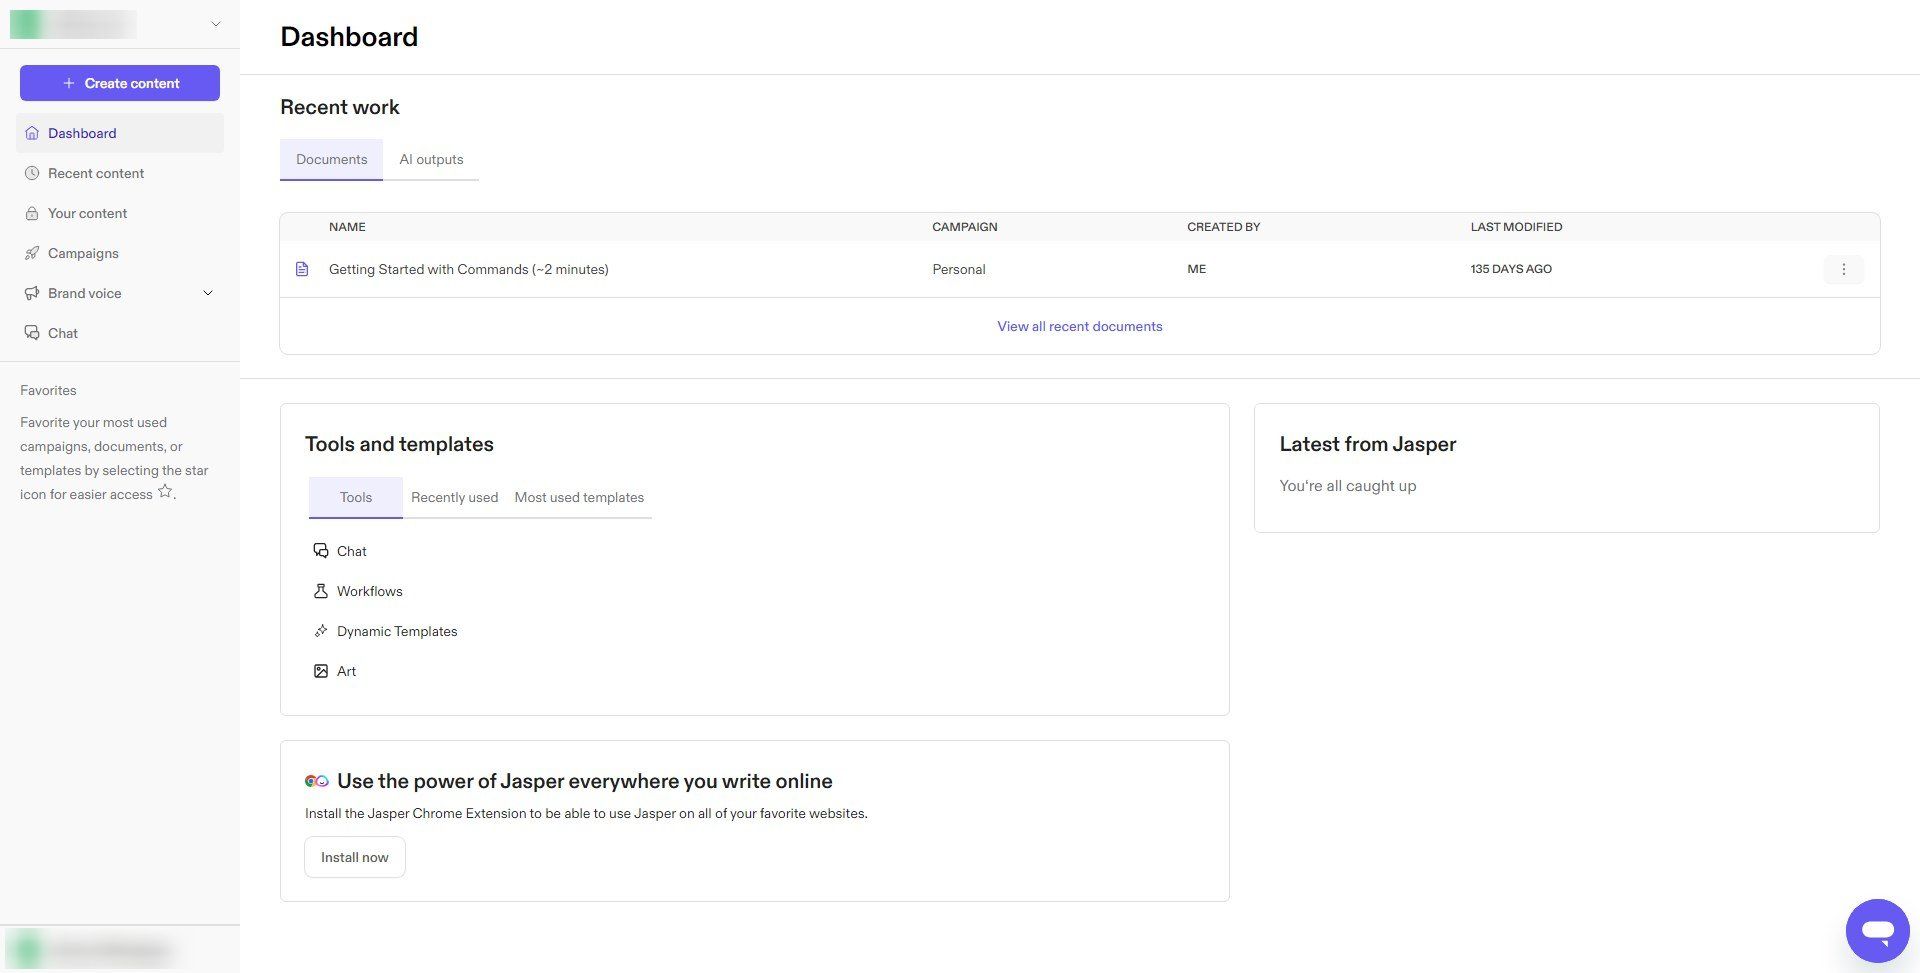Viewport: 1920px width, 973px height.
Task: Click the Chat bubble icon in Tools list
Action: click(321, 551)
